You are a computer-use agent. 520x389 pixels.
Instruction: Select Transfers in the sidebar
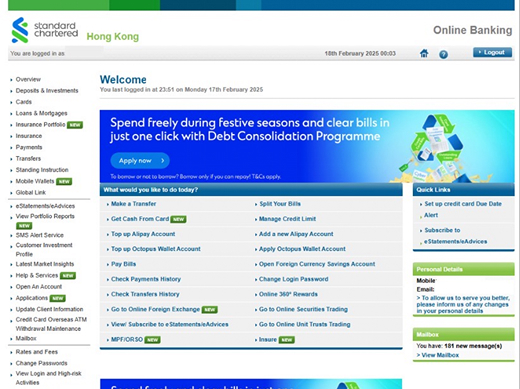click(x=28, y=159)
